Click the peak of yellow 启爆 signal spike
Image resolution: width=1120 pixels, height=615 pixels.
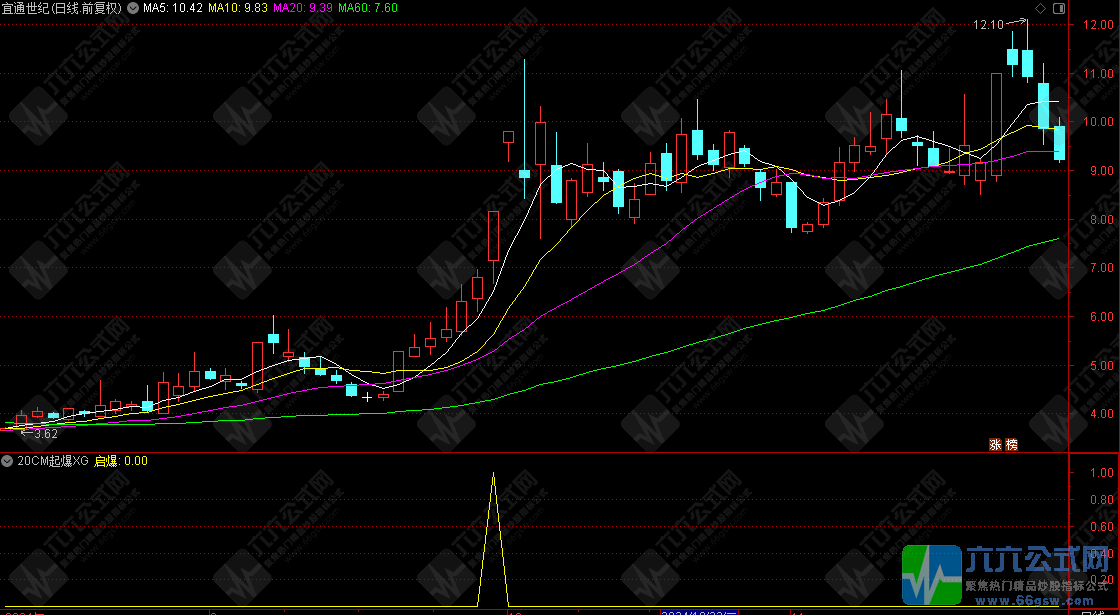coord(493,473)
